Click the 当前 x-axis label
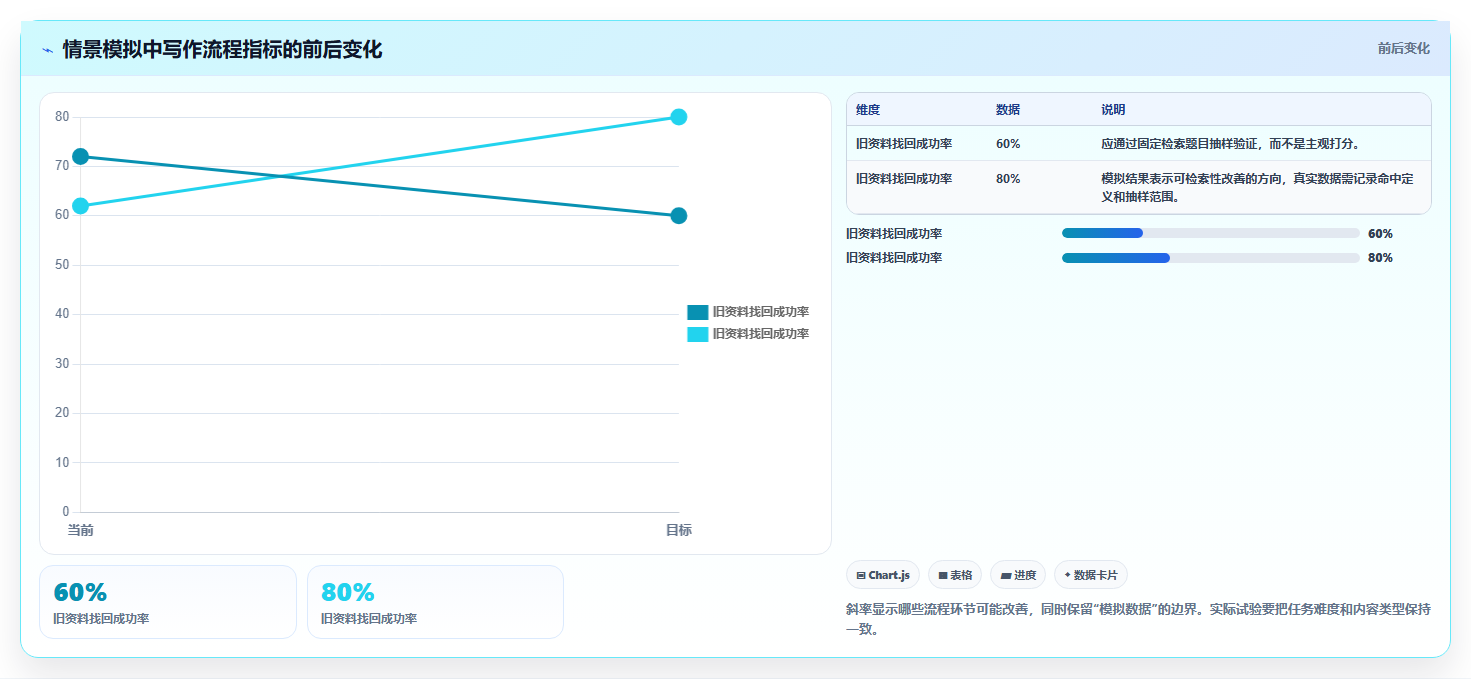 pyautogui.click(x=80, y=530)
